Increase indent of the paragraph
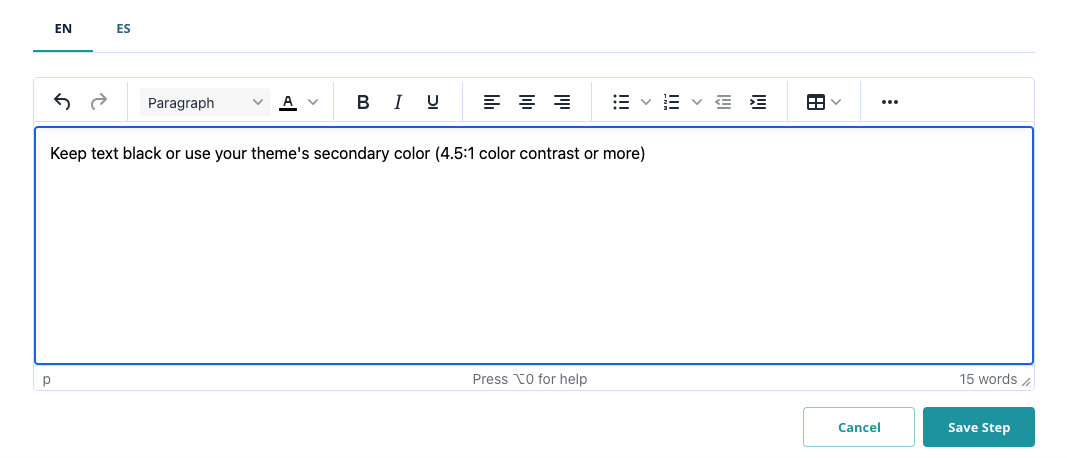This screenshot has height=458, width=1067. point(759,102)
